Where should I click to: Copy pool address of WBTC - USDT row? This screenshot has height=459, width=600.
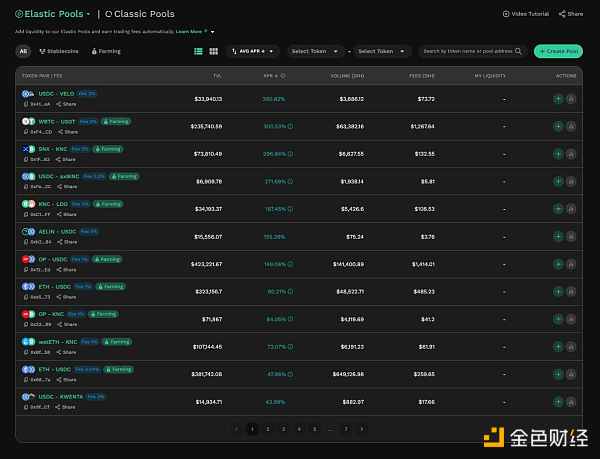[x=26, y=132]
